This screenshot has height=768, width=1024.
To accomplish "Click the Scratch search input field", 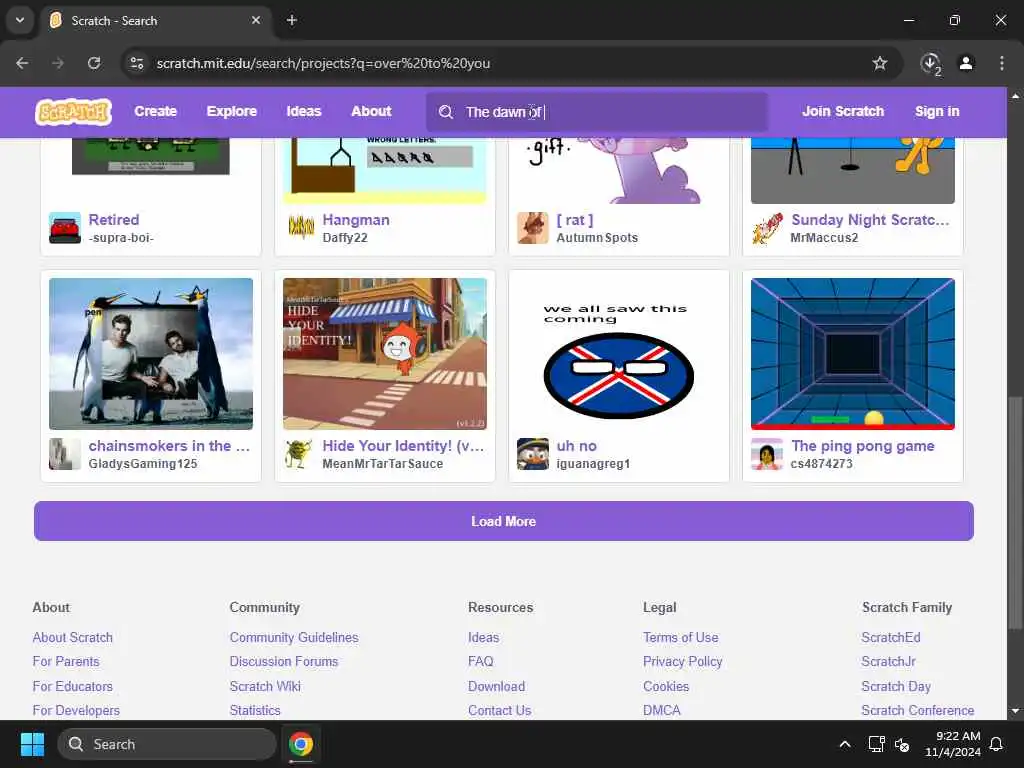I will (597, 112).
